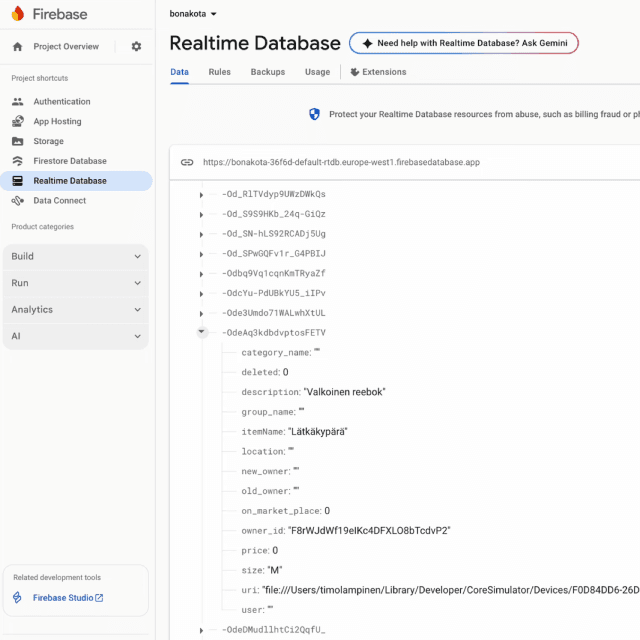Click the price value 0

tap(275, 551)
